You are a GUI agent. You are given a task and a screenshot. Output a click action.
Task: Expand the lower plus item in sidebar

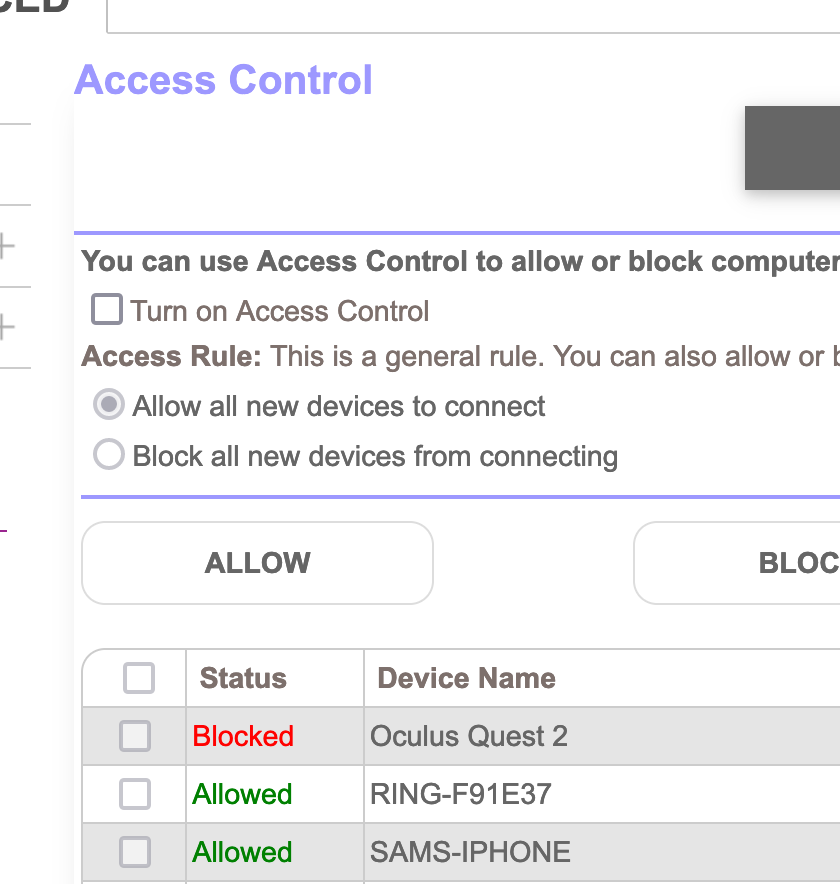tap(6, 326)
